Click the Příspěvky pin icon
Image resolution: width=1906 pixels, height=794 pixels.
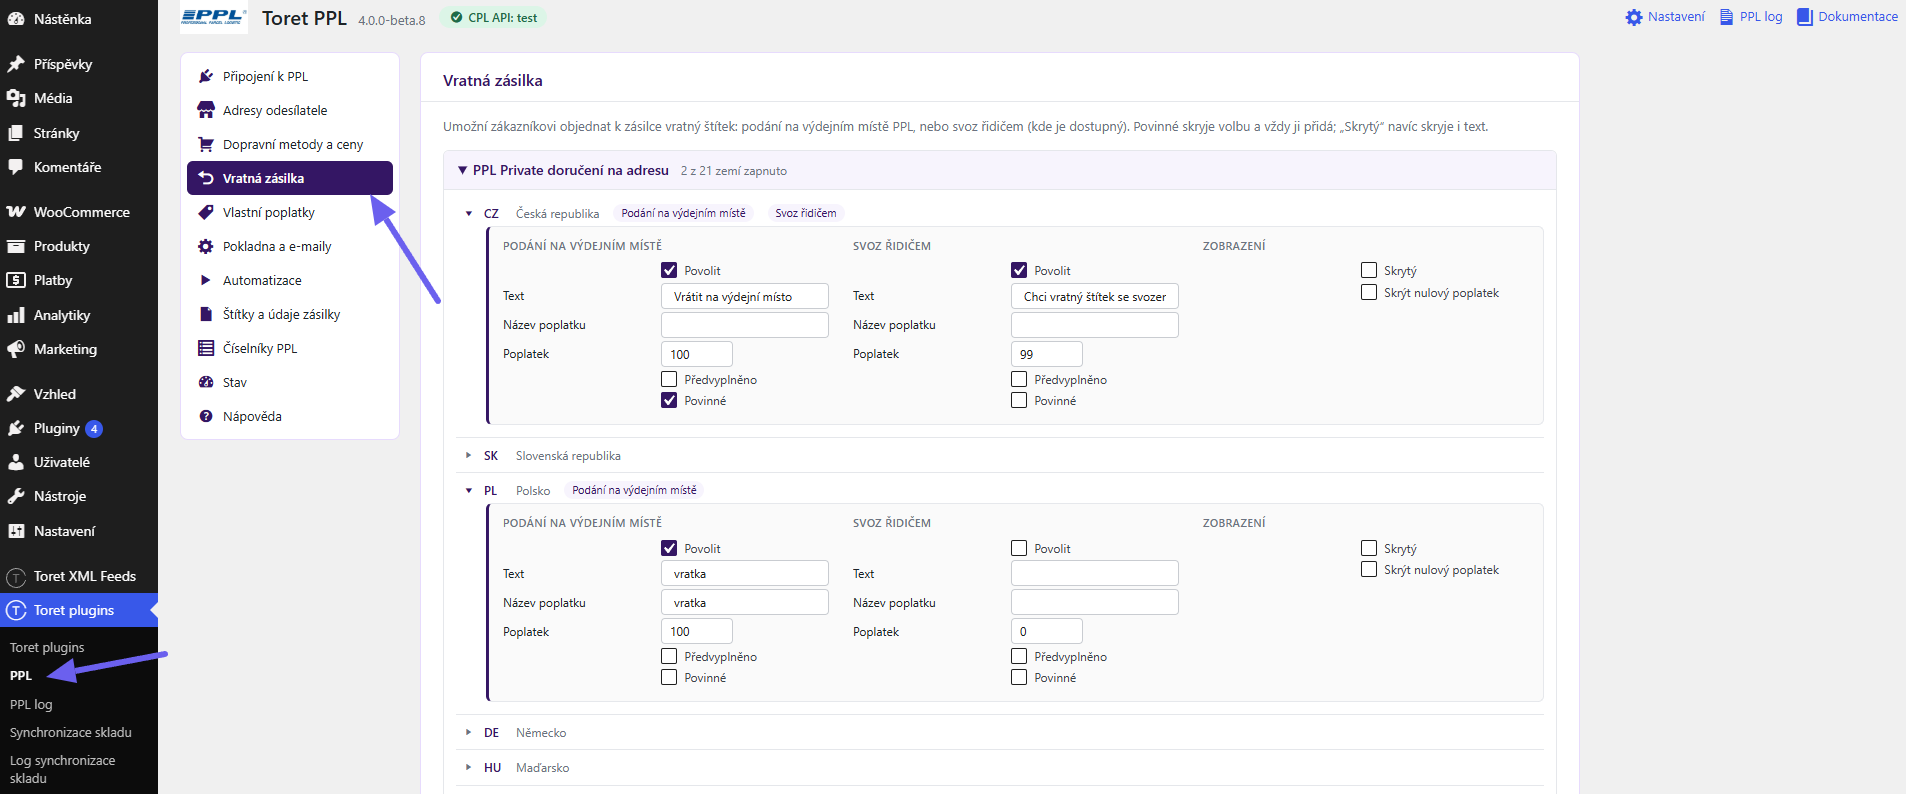point(16,64)
